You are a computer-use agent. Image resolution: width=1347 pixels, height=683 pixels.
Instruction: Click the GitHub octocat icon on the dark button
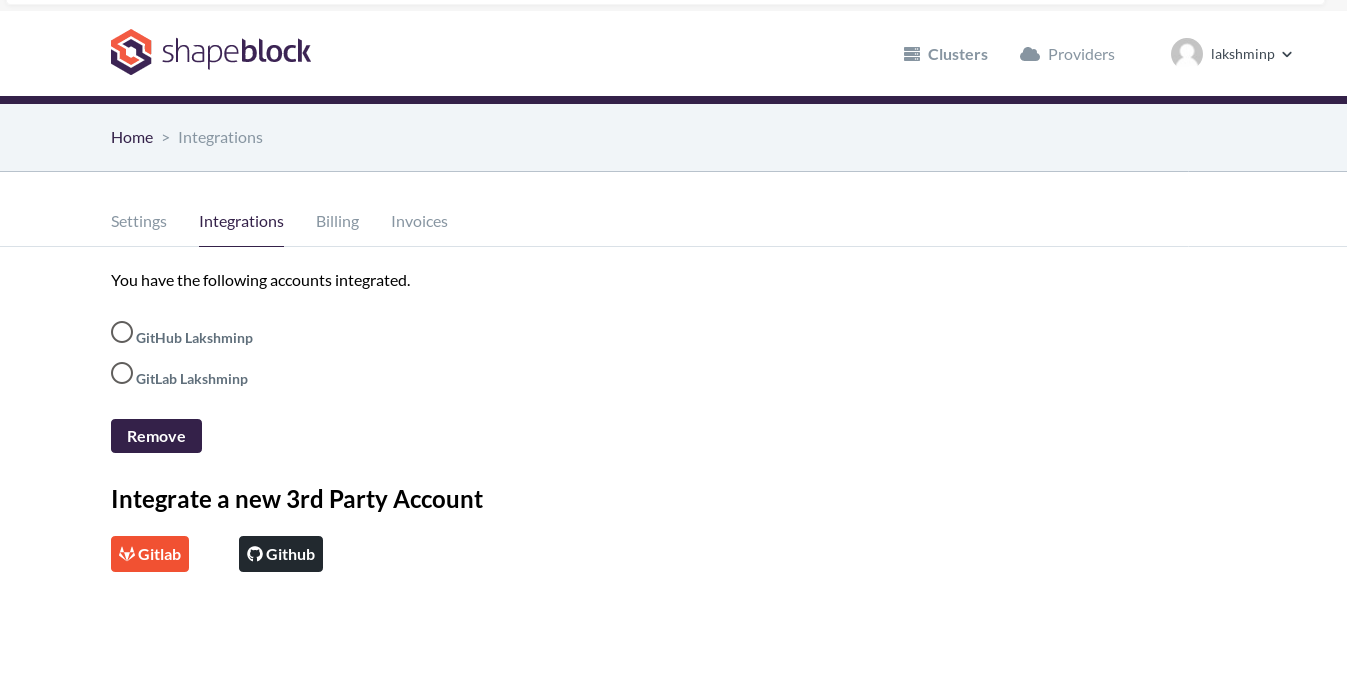coord(255,554)
